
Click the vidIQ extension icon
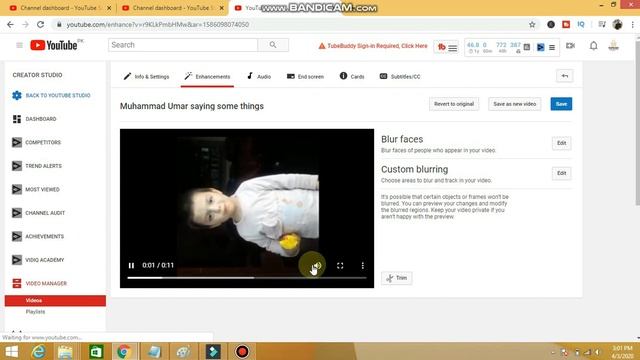[x=581, y=24]
